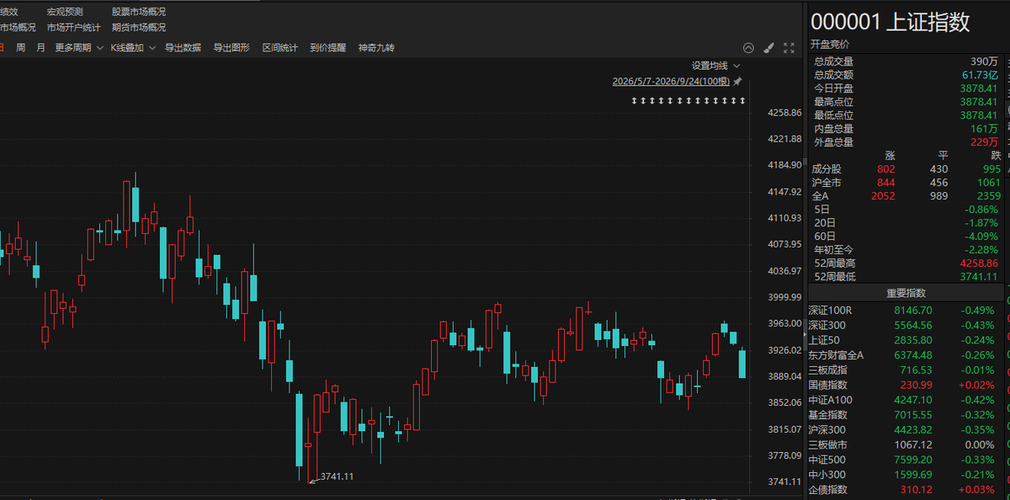The width and height of the screenshot is (1010, 500).
Task: Open 区间统计 tool
Action: point(280,48)
